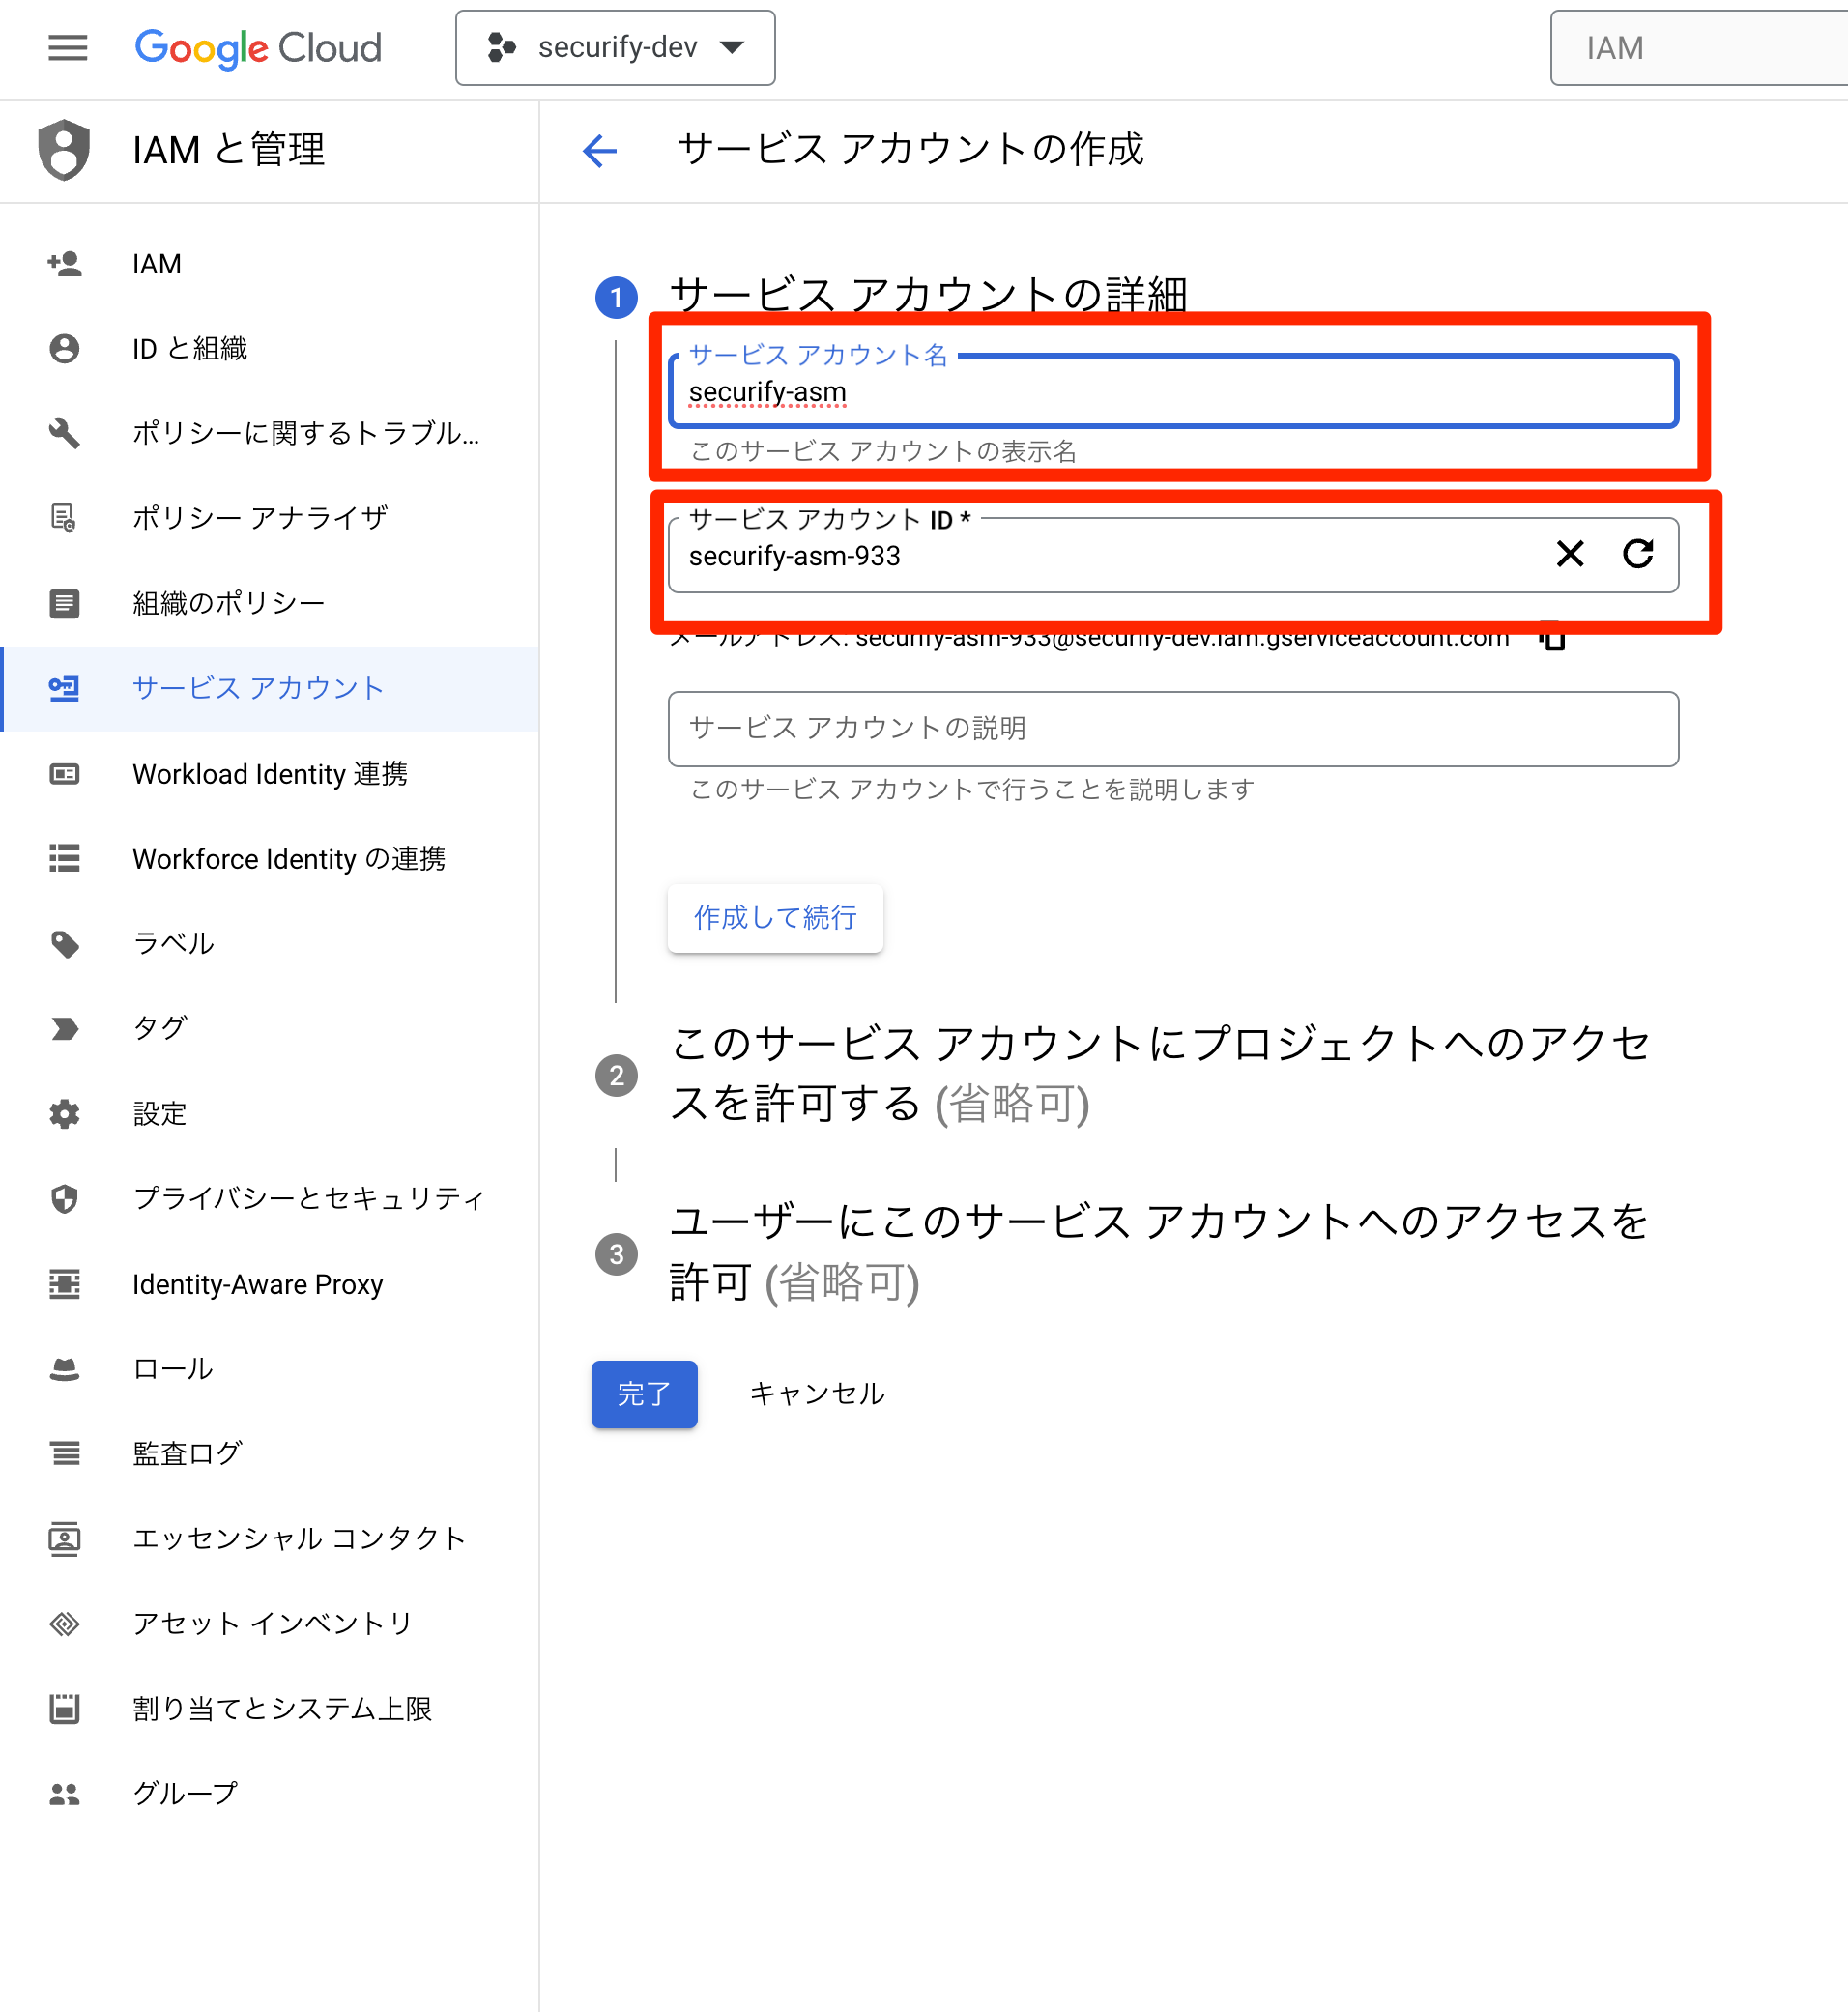The height and width of the screenshot is (2012, 1848).
Task: Click the サービス アカウントの説明 field
Action: (x=1173, y=729)
